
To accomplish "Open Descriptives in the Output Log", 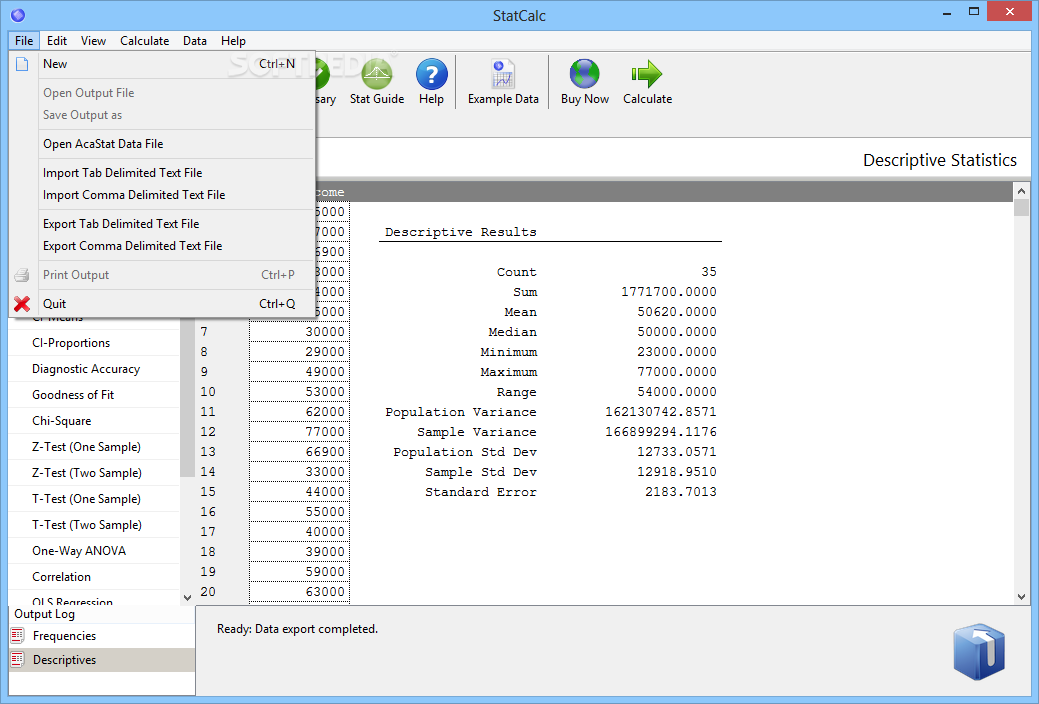I will tap(102, 660).
